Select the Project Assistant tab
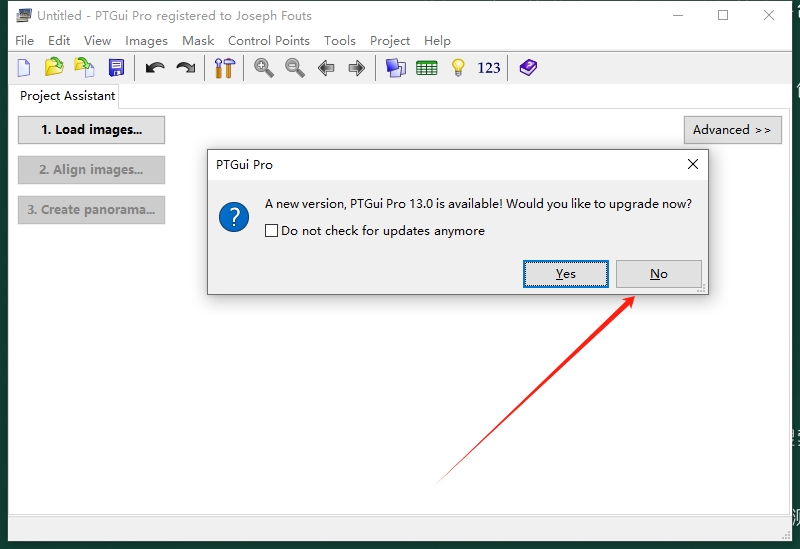This screenshot has height=549, width=800. click(67, 96)
